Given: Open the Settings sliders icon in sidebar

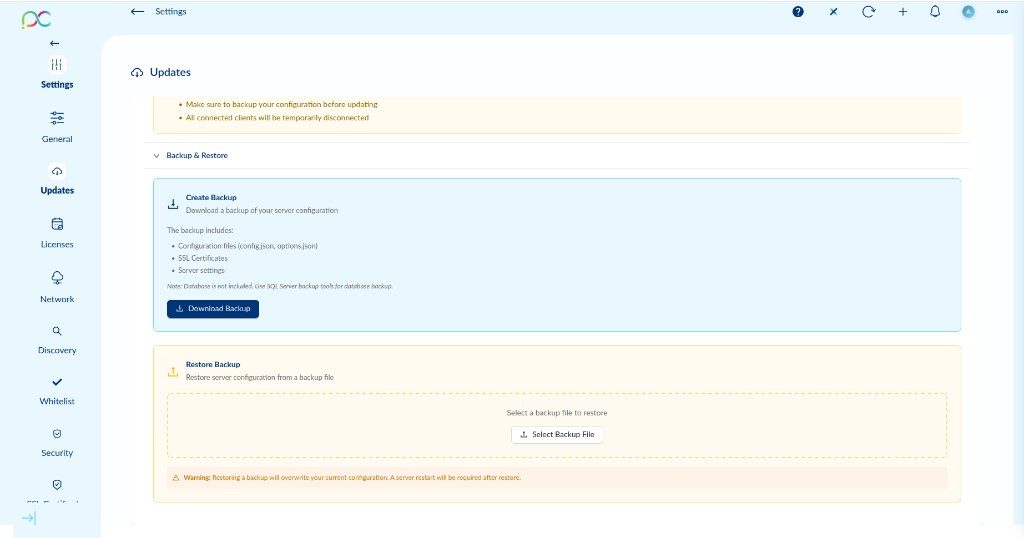Looking at the screenshot, I should (57, 65).
